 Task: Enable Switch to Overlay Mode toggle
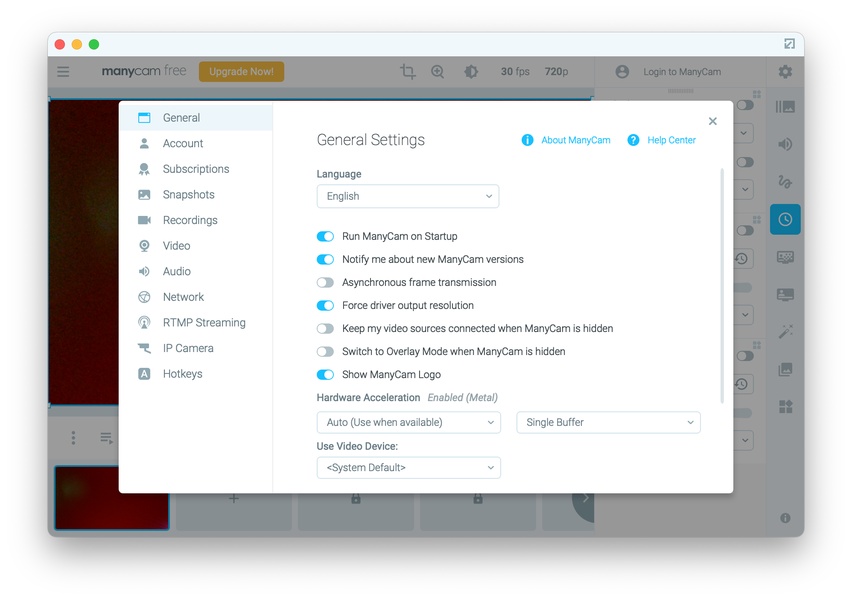pos(325,352)
